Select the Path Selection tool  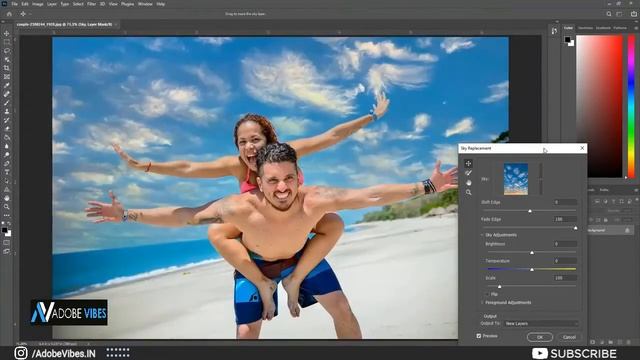[x=7, y=180]
